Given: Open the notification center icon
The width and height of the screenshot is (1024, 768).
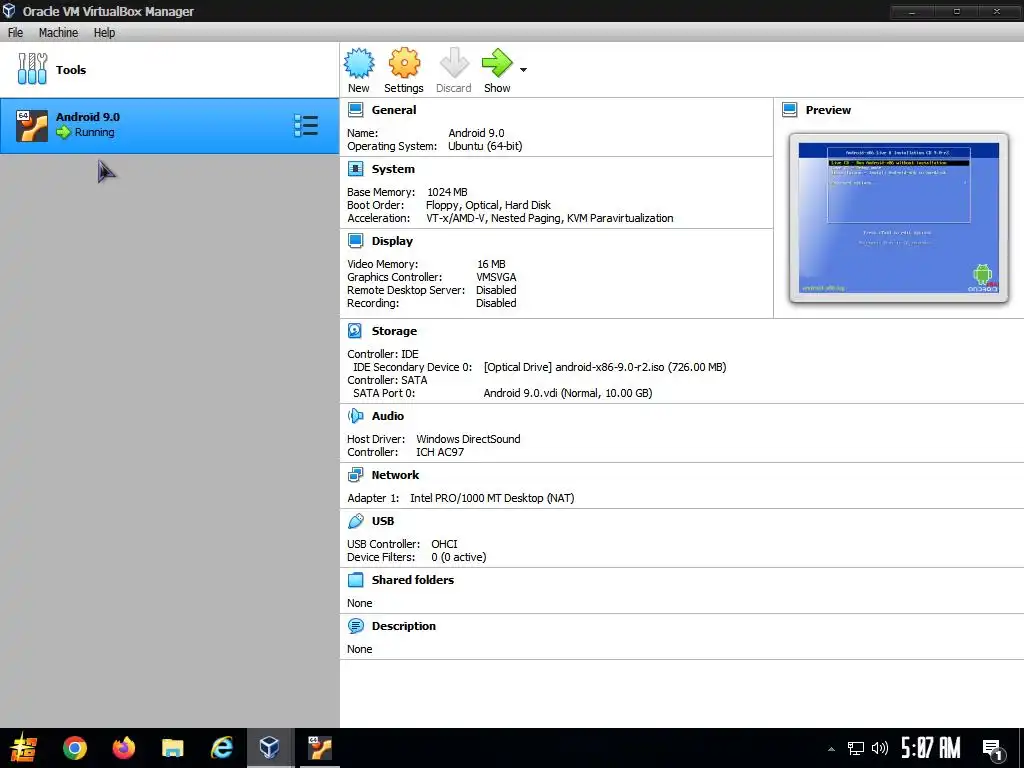Looking at the screenshot, I should pos(993,750).
